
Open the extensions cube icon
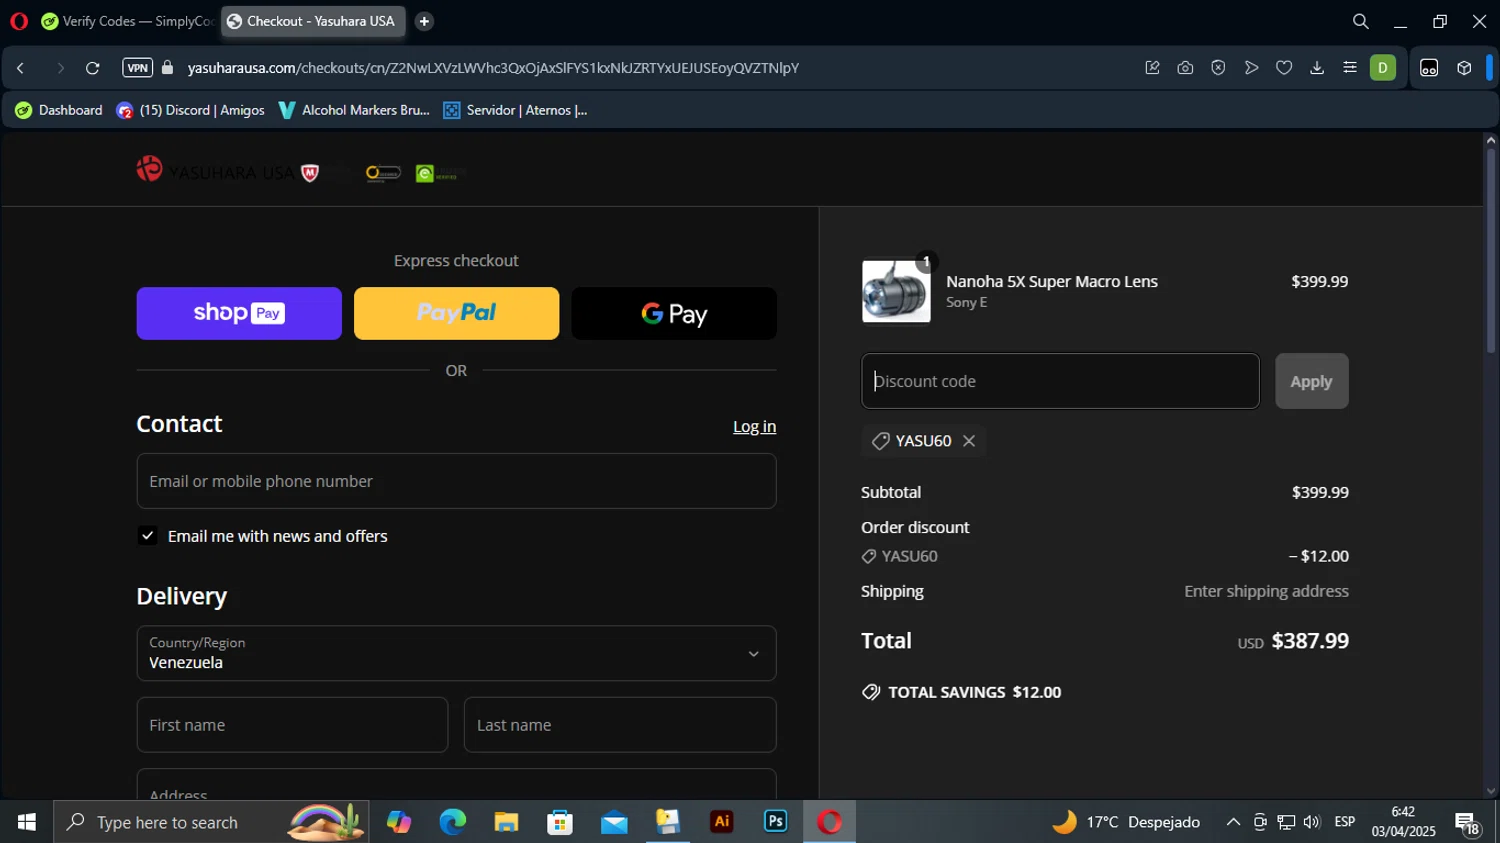(x=1464, y=68)
